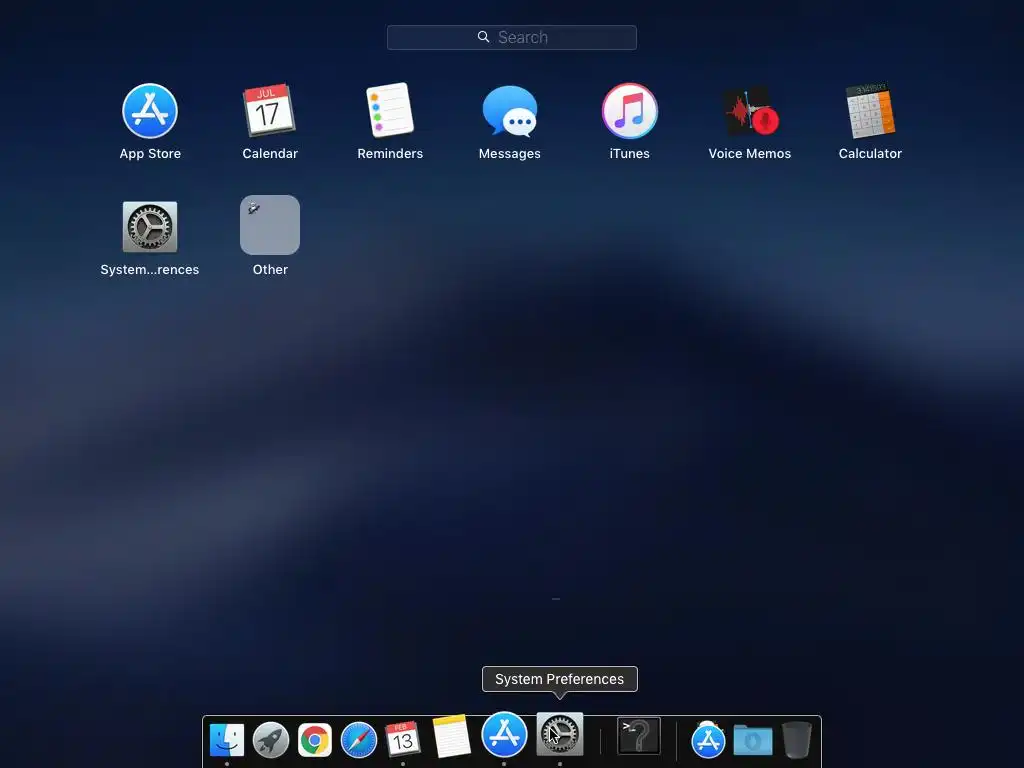The image size is (1024, 768).
Task: Open the Trash in the Dock
Action: (x=797, y=740)
